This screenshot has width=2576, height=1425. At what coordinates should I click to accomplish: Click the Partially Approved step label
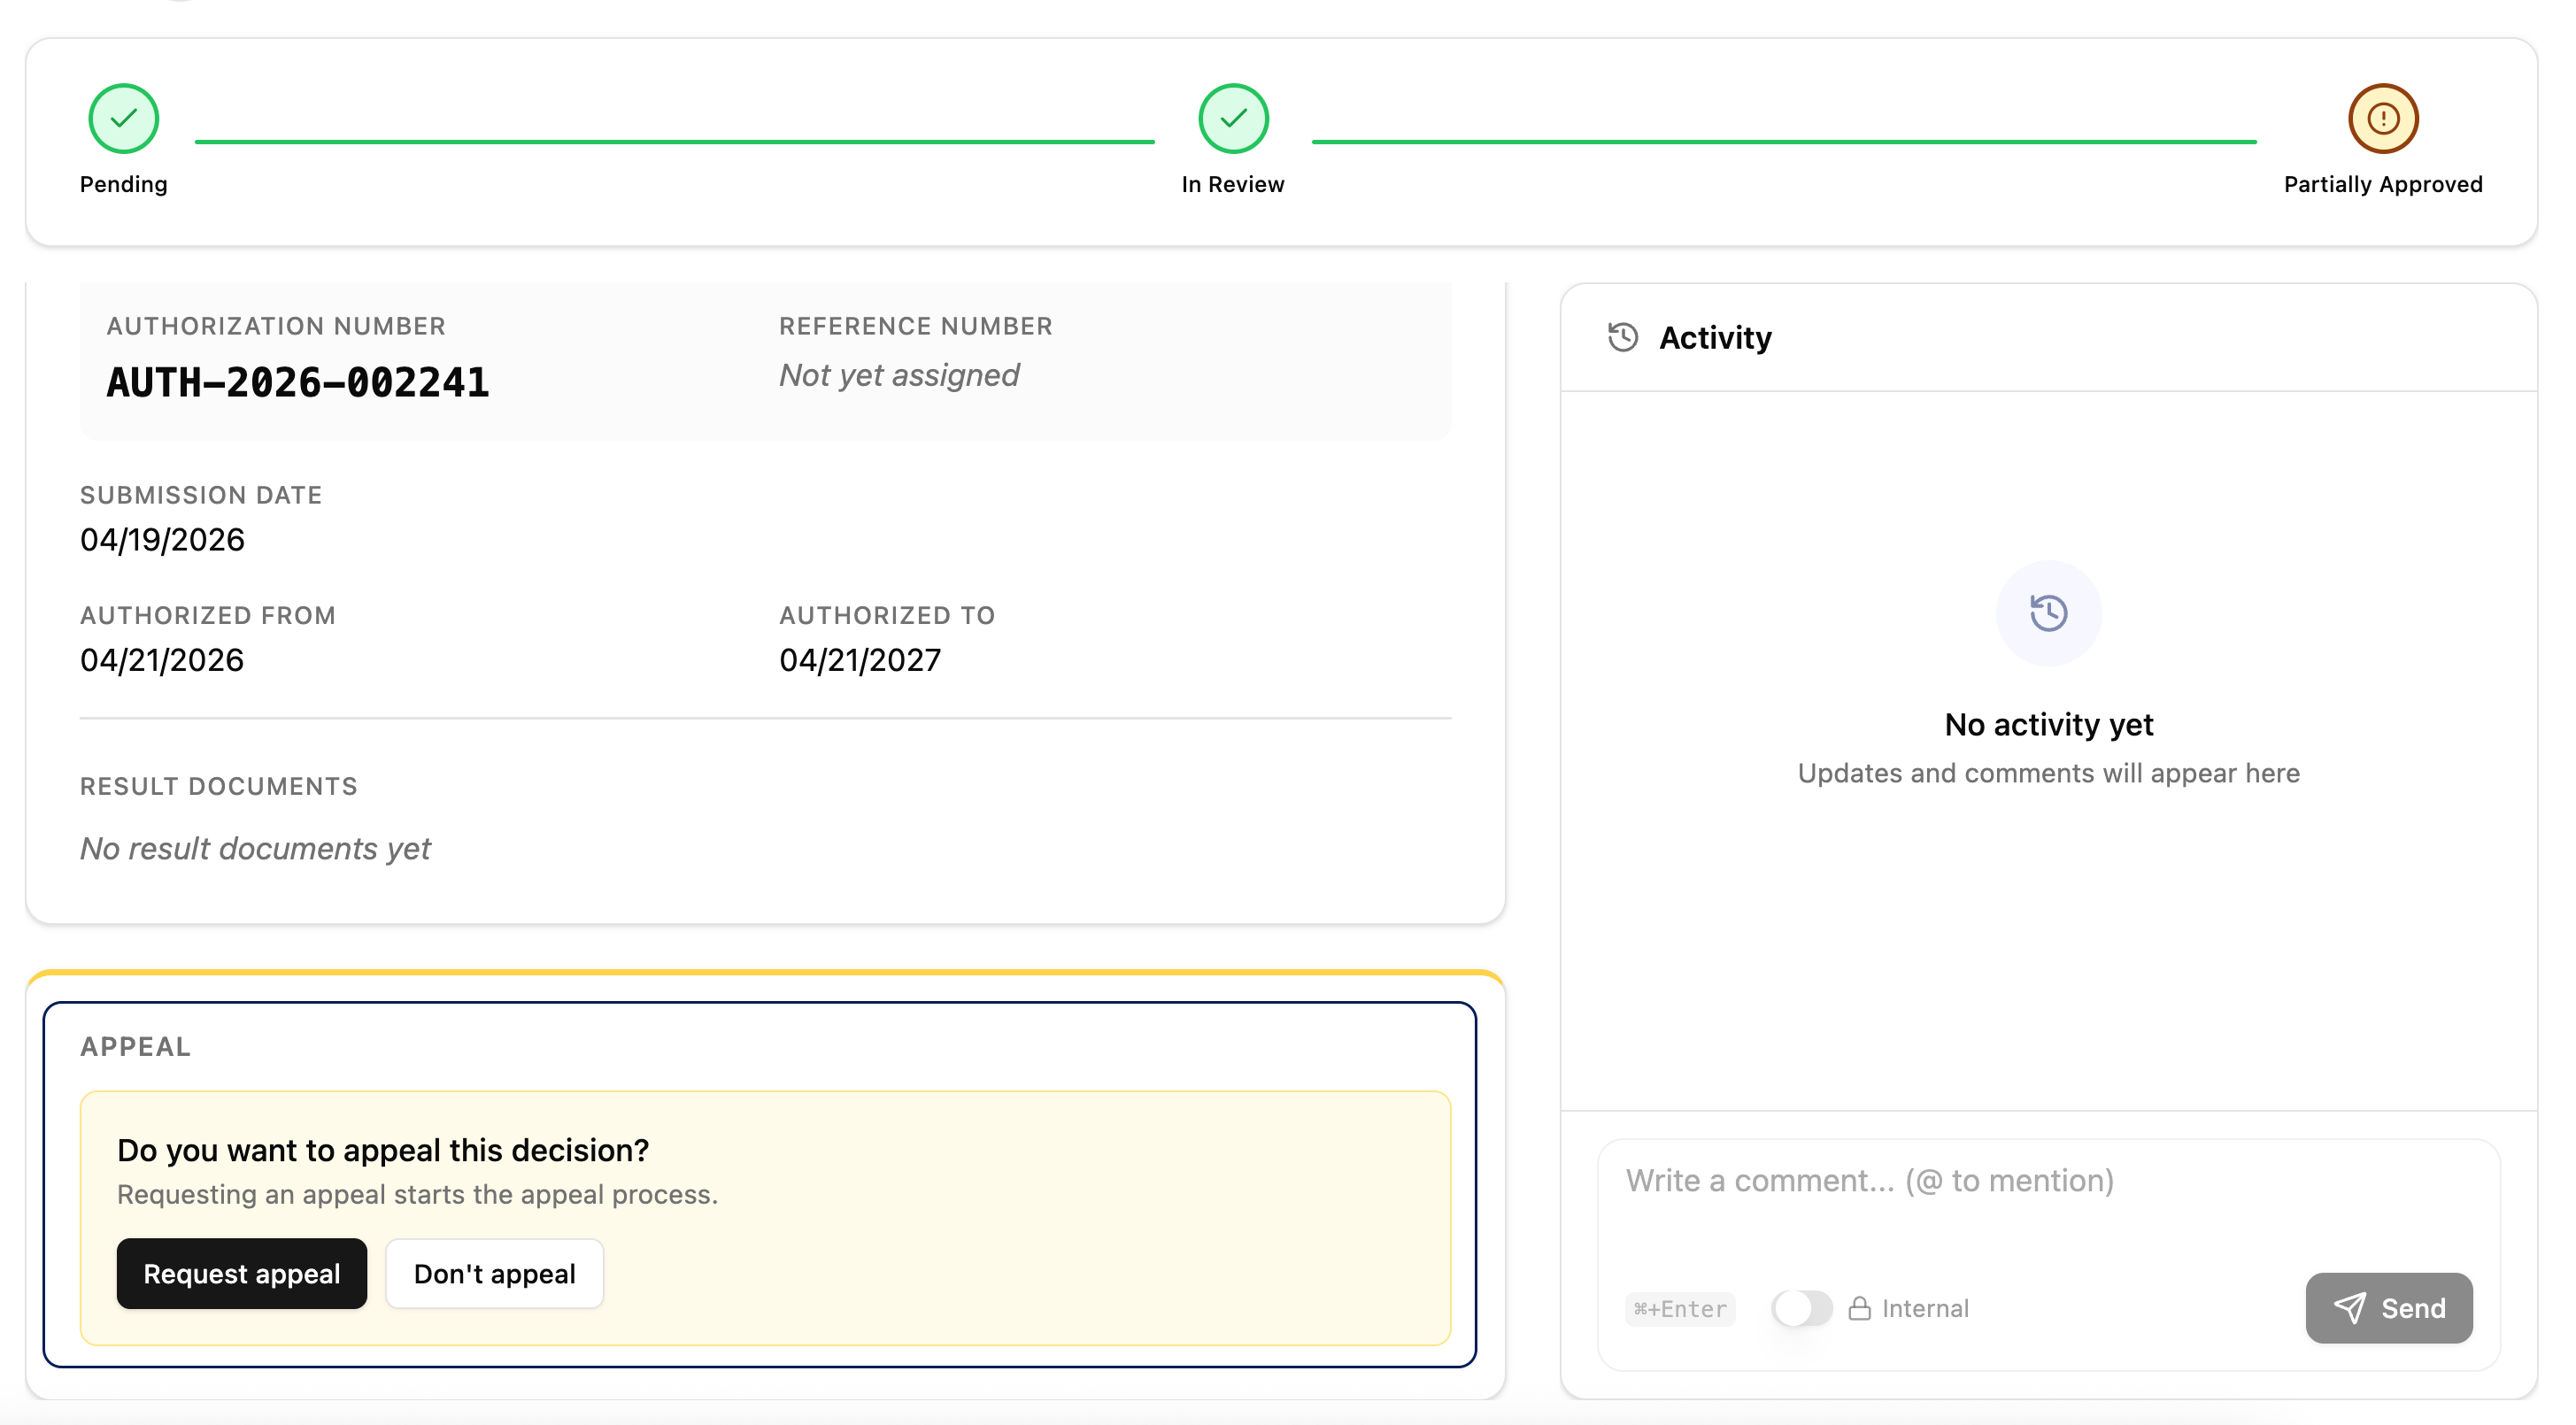[2383, 184]
